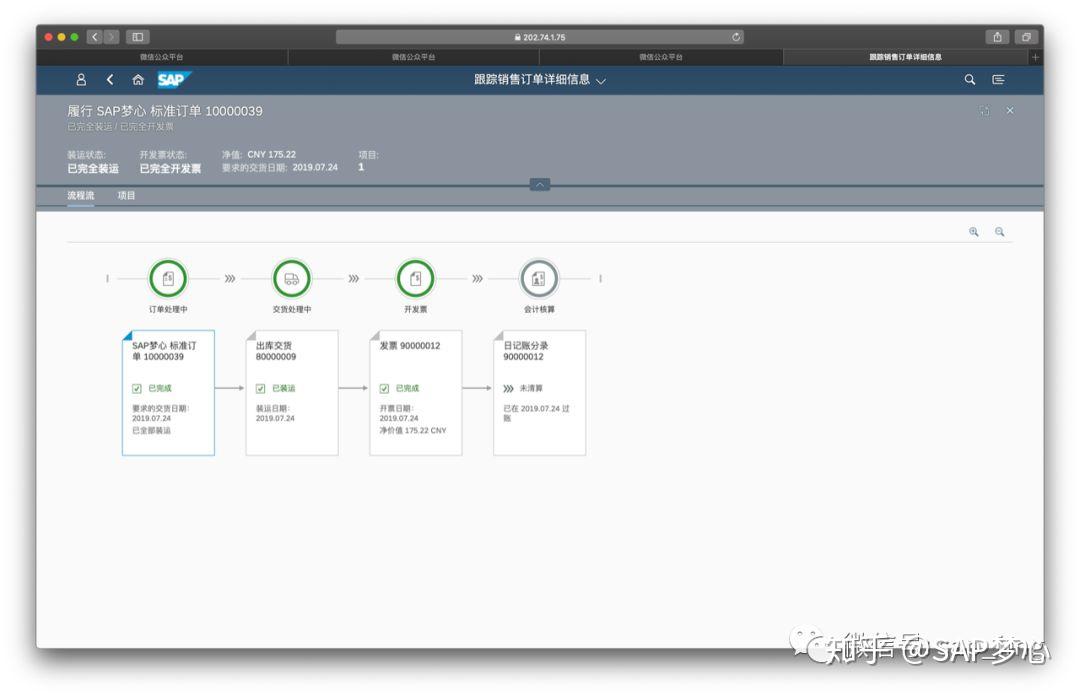
Task: Go forward in Safari history
Action: click(111, 37)
